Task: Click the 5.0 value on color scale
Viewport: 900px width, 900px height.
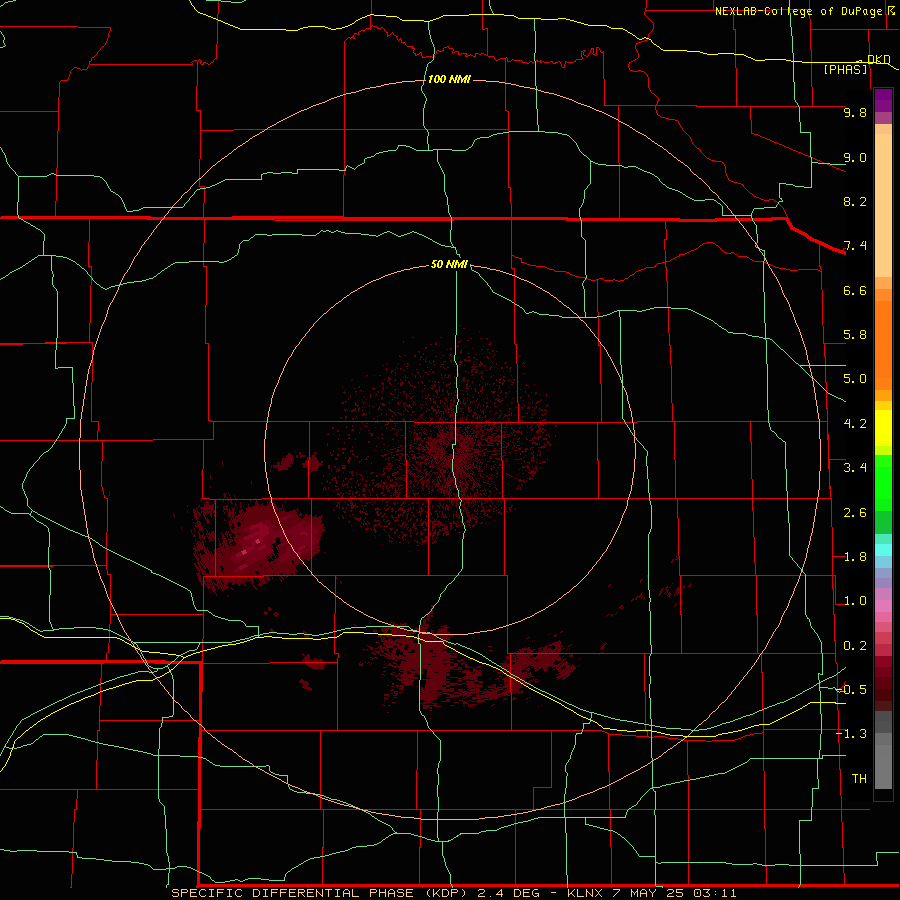Action: pyautogui.click(x=855, y=379)
